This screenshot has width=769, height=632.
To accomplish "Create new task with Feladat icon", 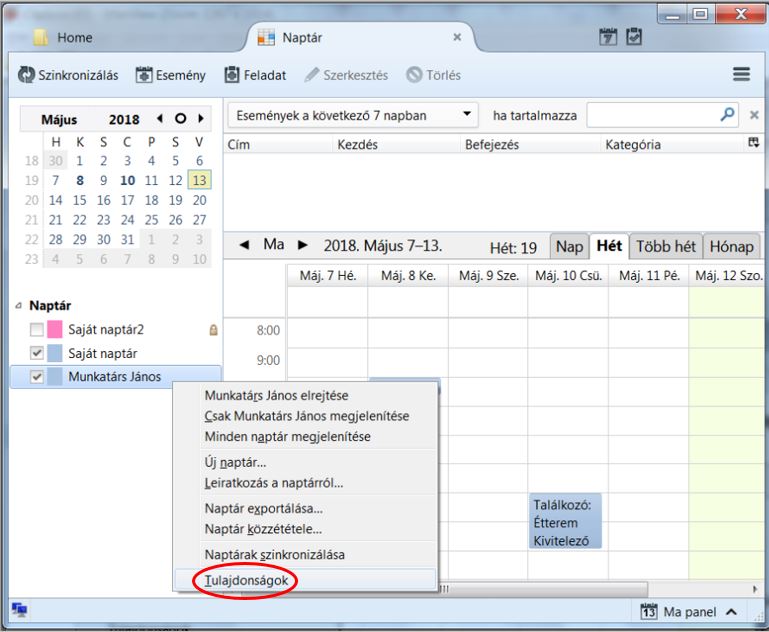I will point(233,75).
